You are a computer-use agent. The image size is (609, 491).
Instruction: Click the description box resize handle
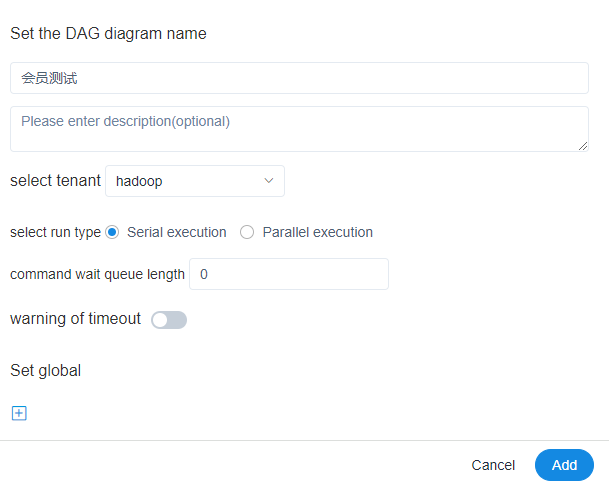click(583, 146)
